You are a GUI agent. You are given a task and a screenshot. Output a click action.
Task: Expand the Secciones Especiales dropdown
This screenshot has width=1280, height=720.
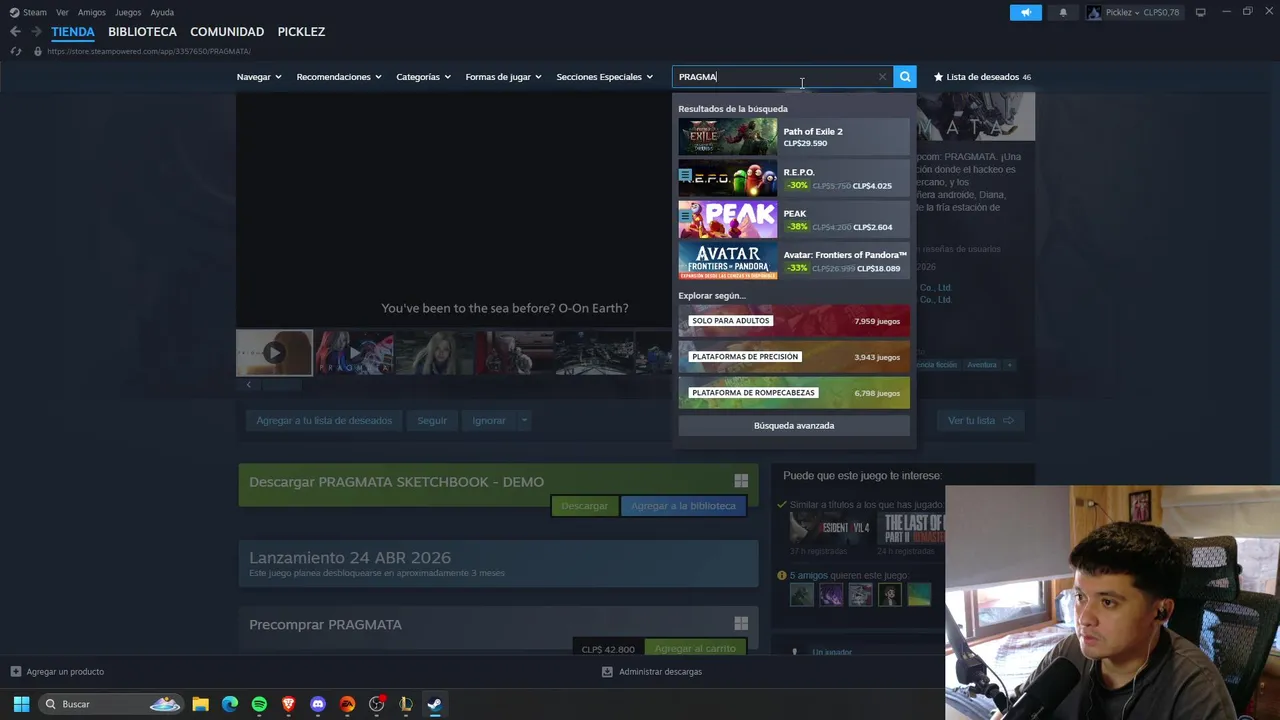pos(604,77)
